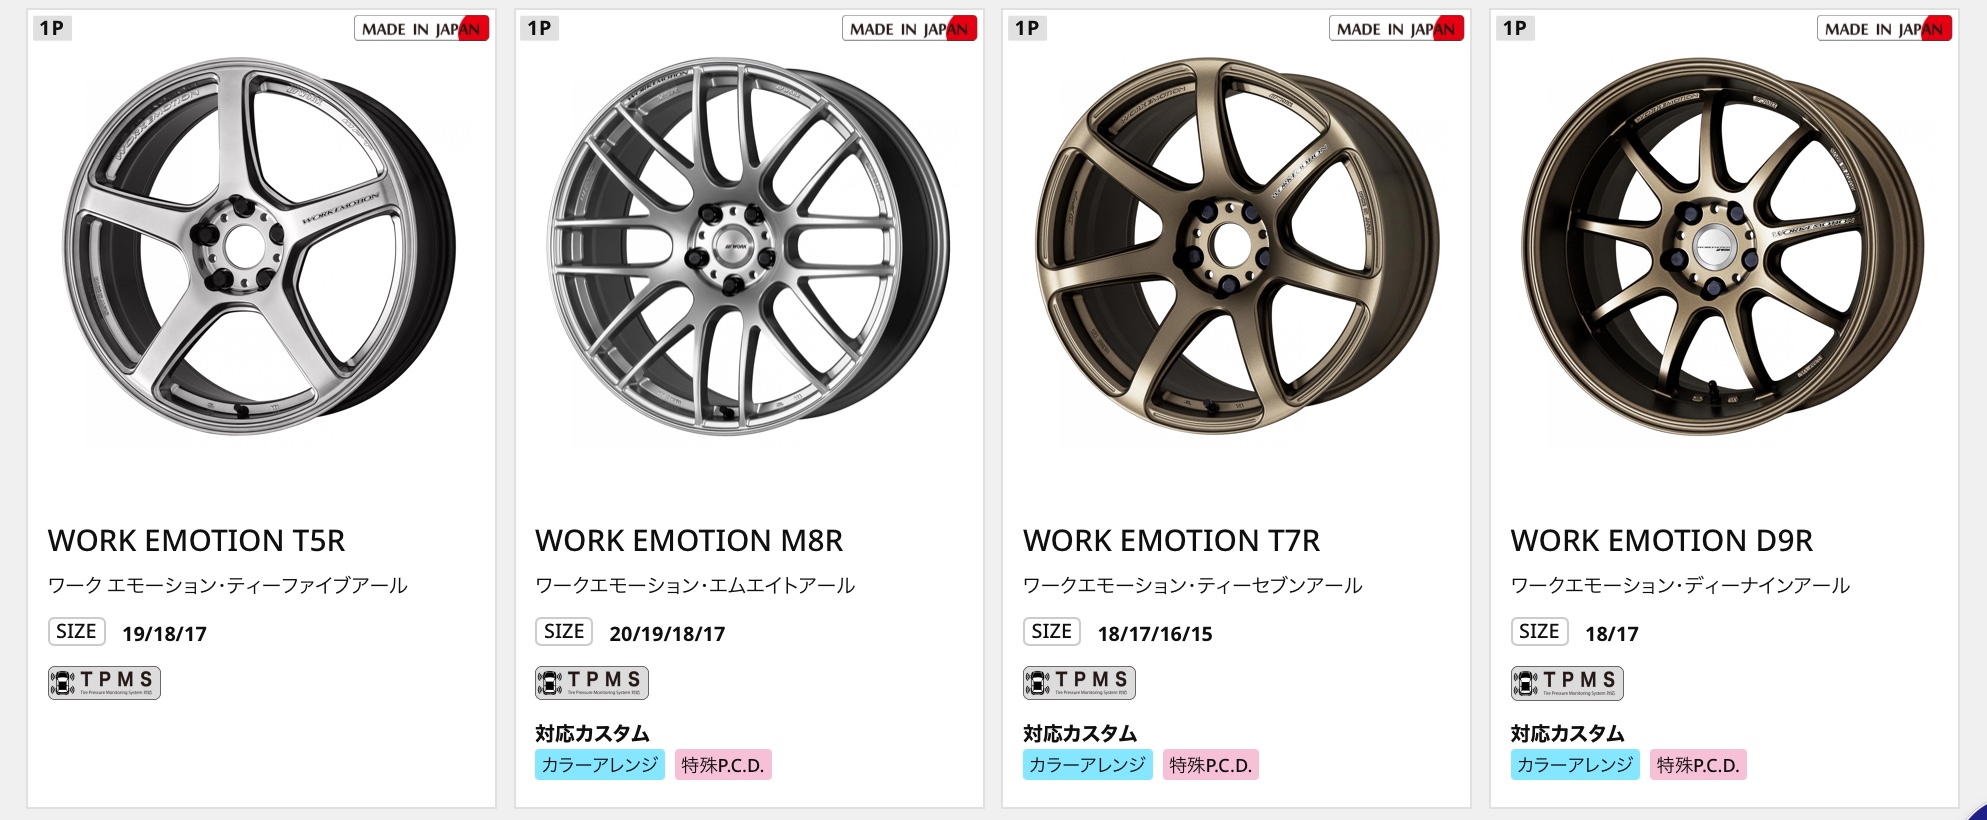Click the WORK EMOTION D9R title link
The height and width of the screenshot is (820, 1987).
1661,541
